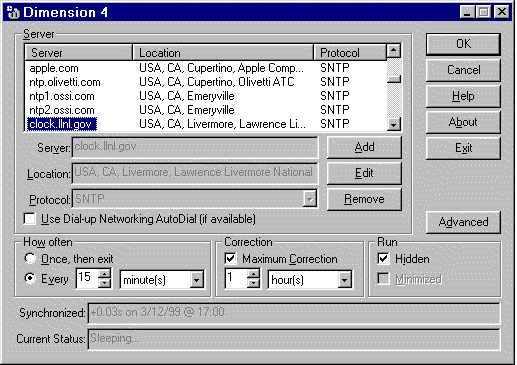Click the Exit button

click(x=463, y=148)
